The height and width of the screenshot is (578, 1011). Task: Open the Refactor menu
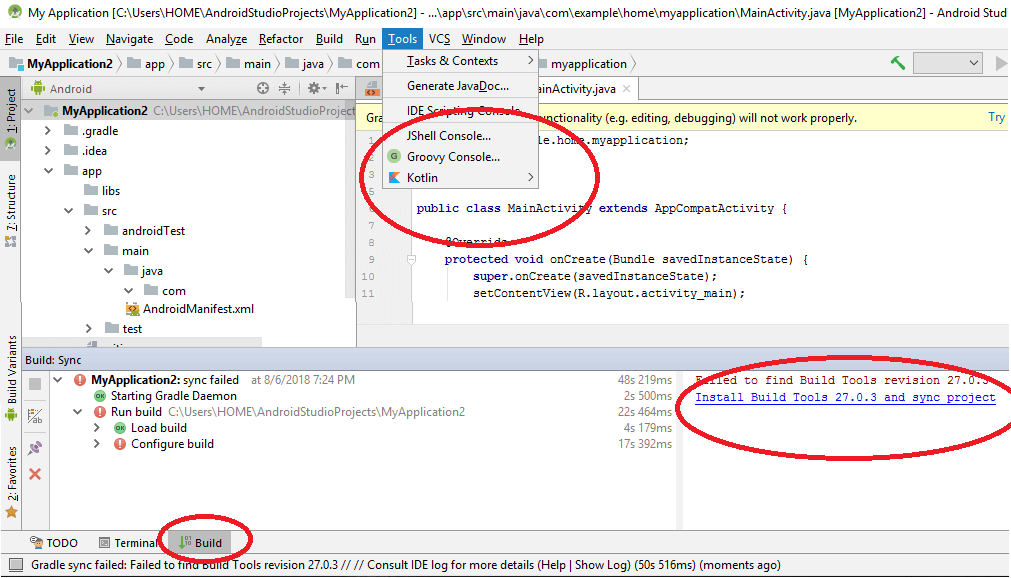coord(280,39)
